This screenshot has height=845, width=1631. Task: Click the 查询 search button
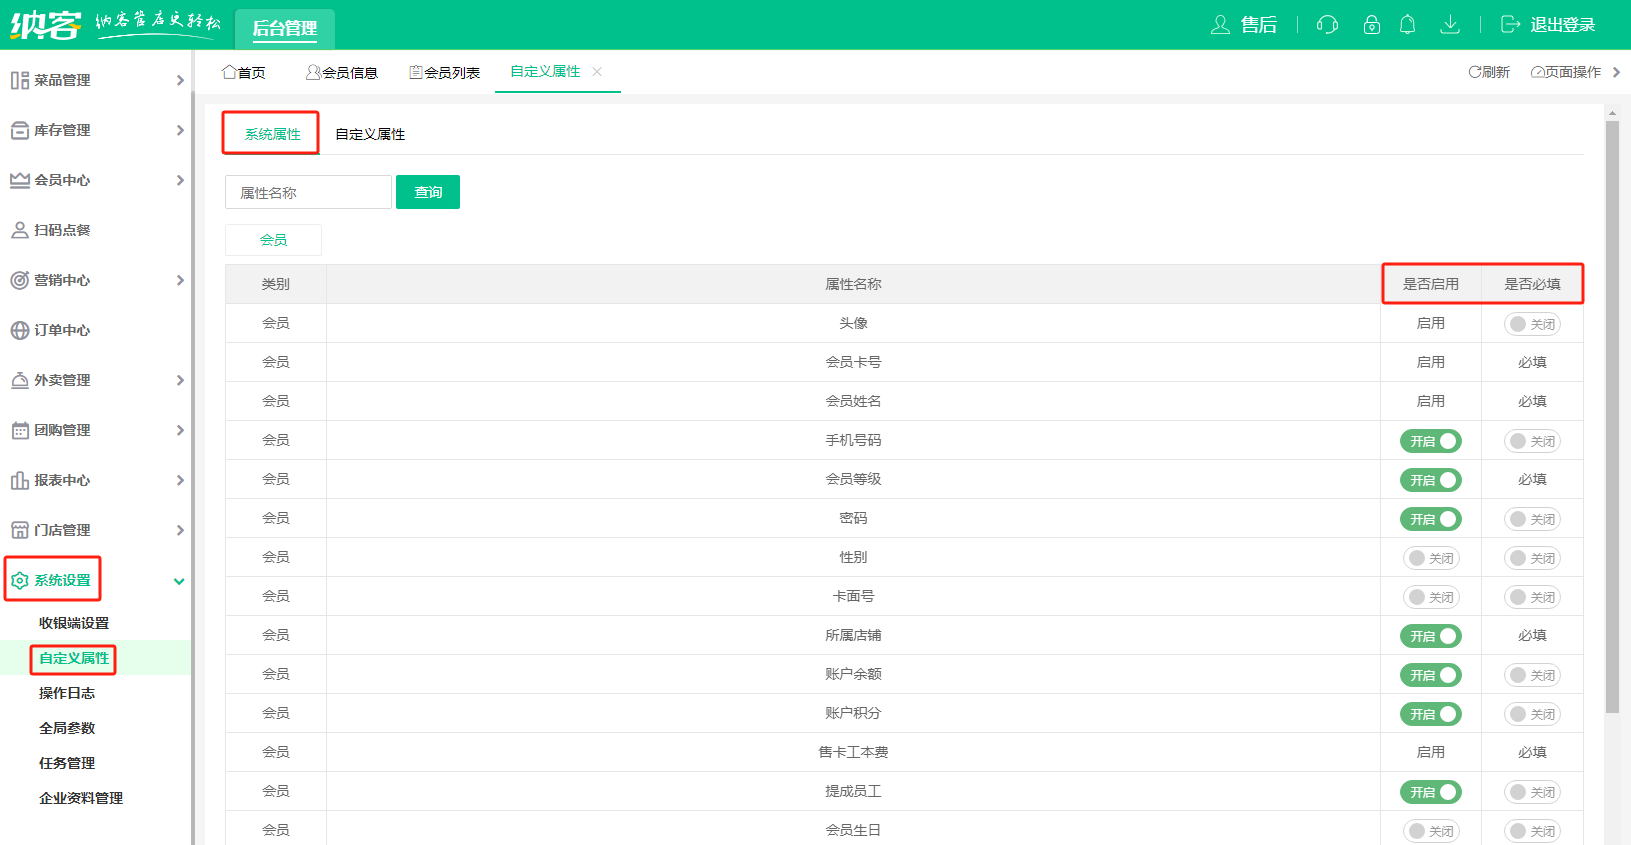tap(428, 192)
